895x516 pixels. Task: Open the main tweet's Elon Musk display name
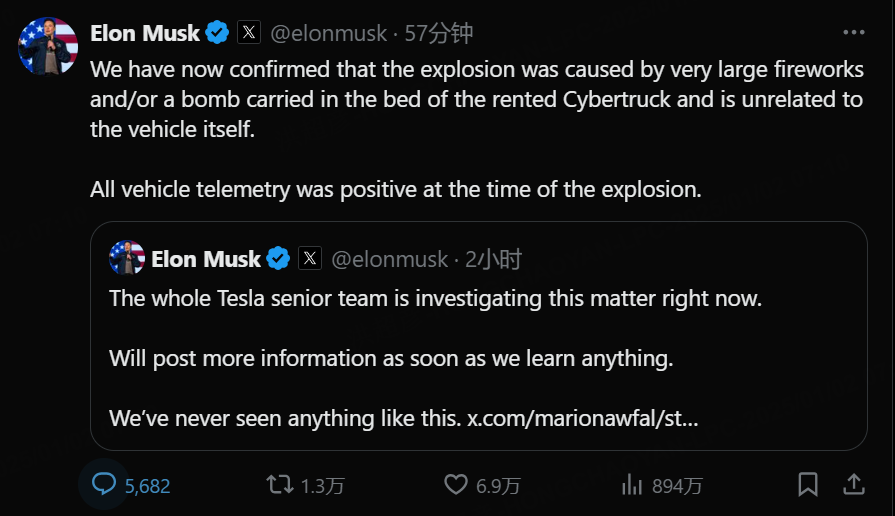tap(145, 33)
